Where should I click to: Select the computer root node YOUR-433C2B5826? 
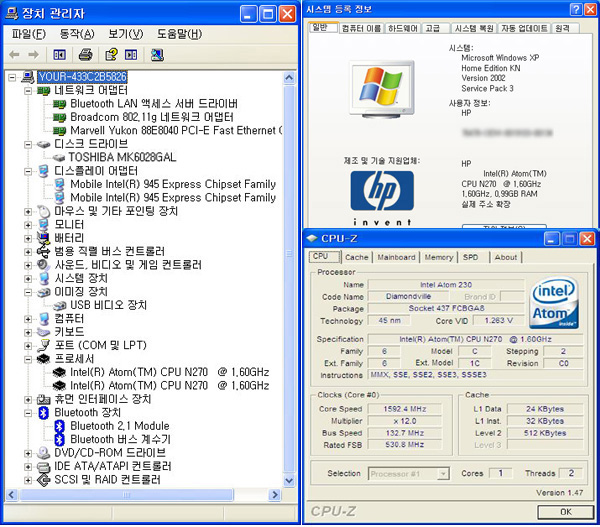pos(82,77)
